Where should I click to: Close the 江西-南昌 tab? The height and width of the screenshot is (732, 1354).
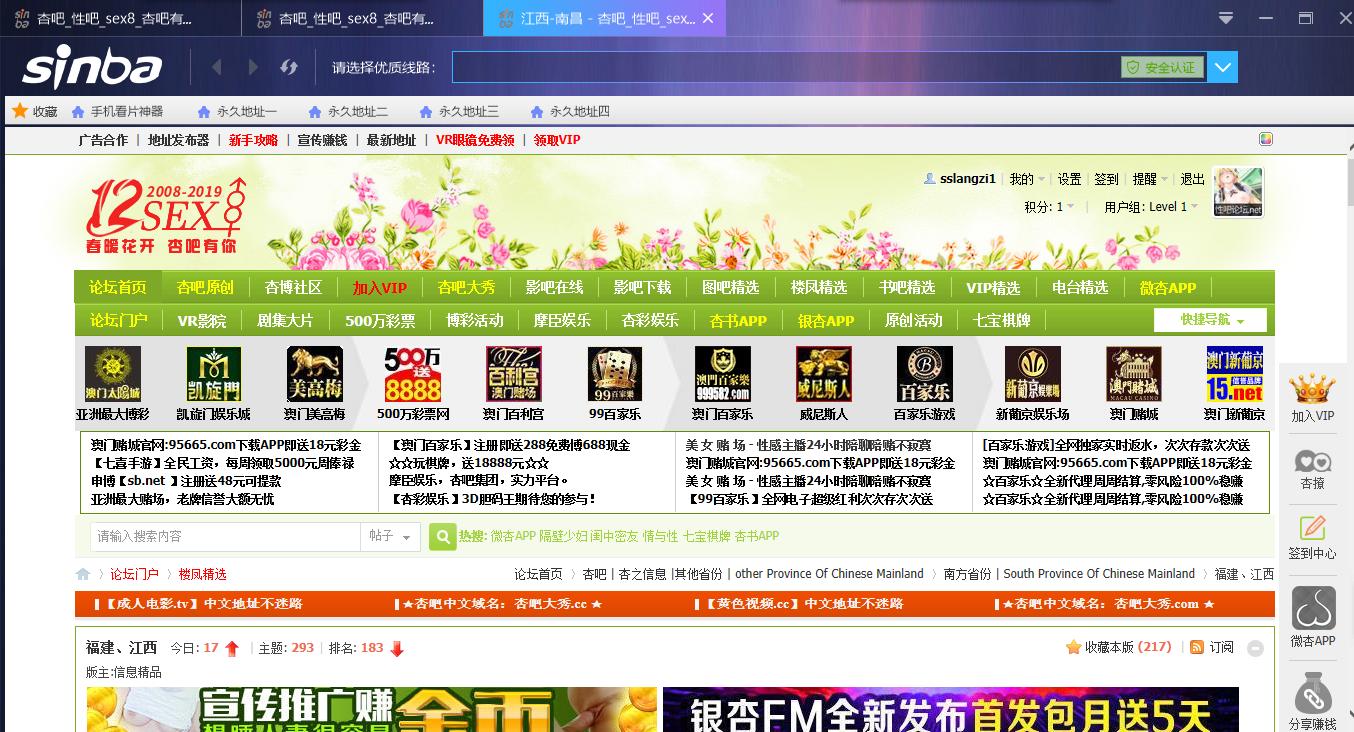tap(708, 18)
